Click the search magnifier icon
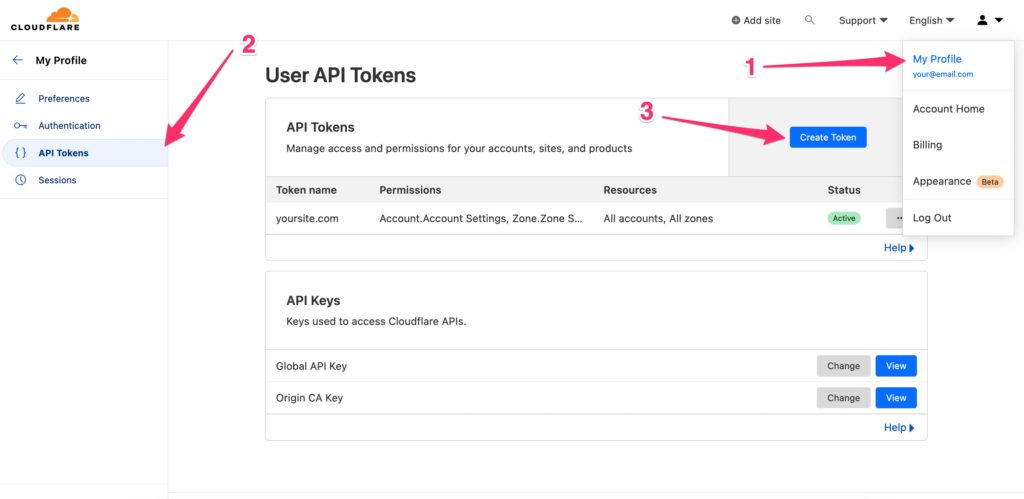This screenshot has height=499, width=1024. [x=810, y=20]
